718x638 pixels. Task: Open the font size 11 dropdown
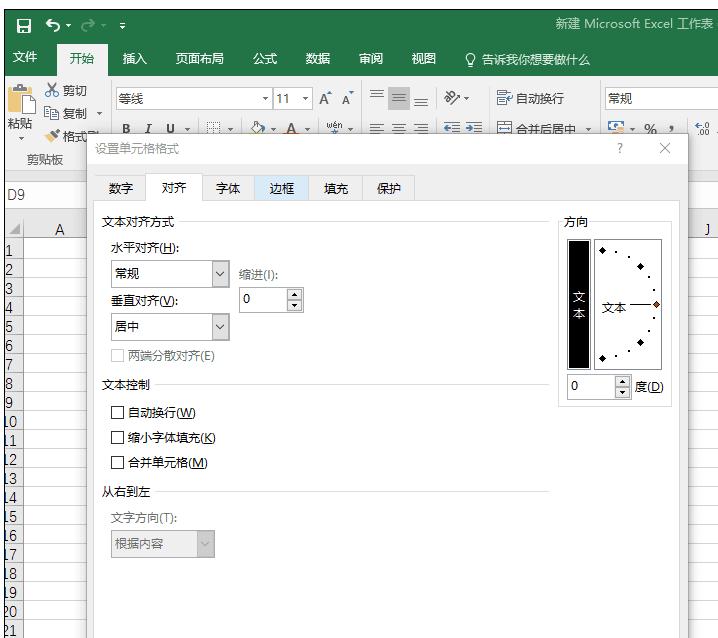(305, 98)
